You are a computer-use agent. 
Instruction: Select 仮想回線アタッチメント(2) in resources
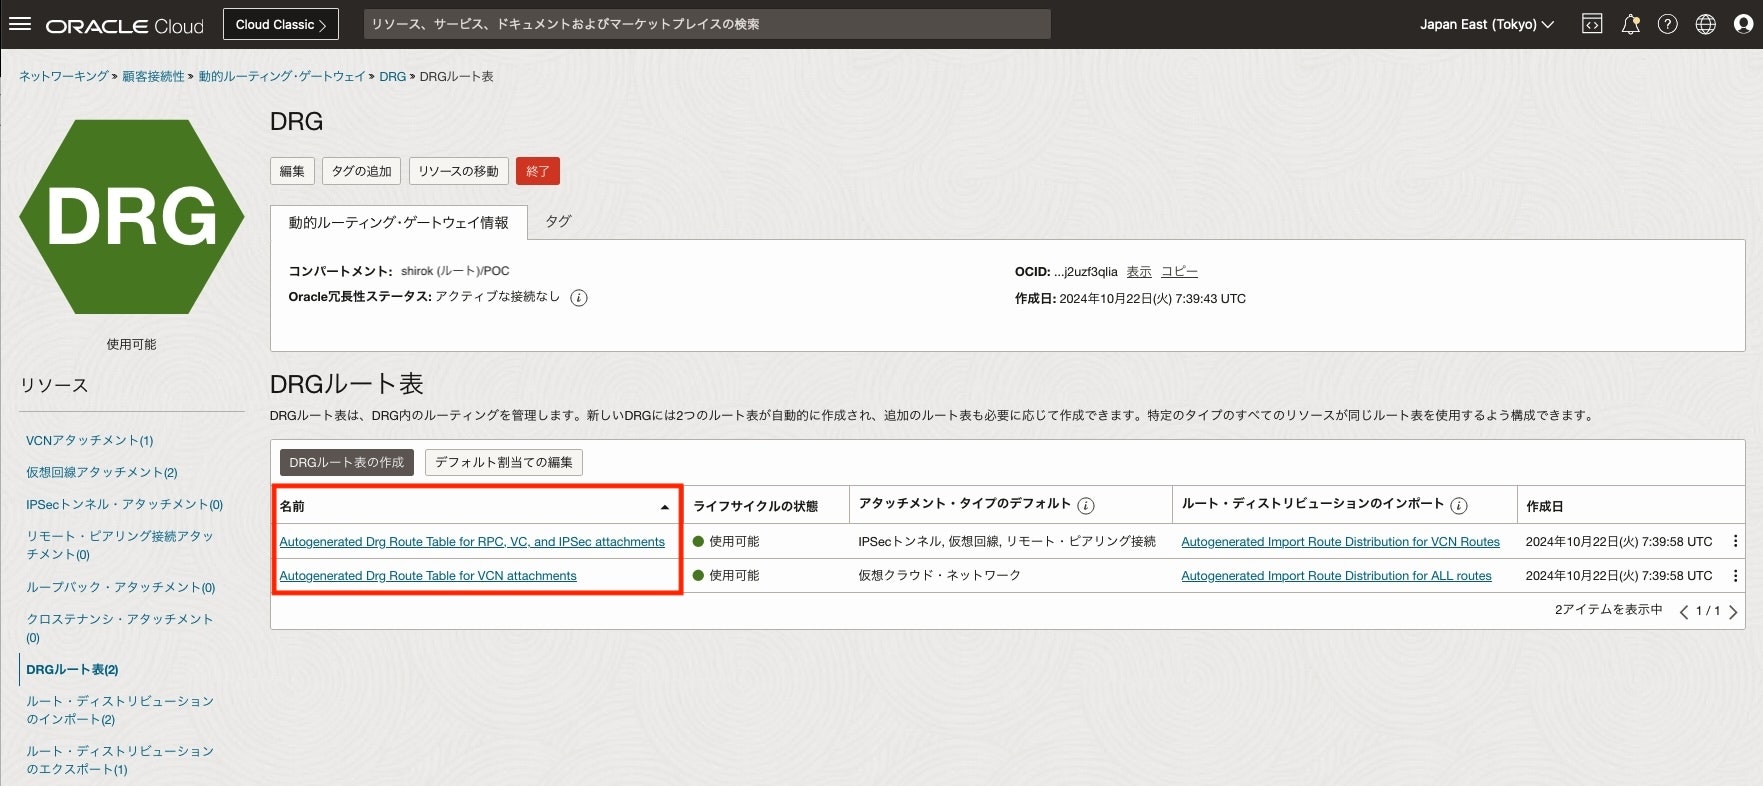(x=101, y=472)
